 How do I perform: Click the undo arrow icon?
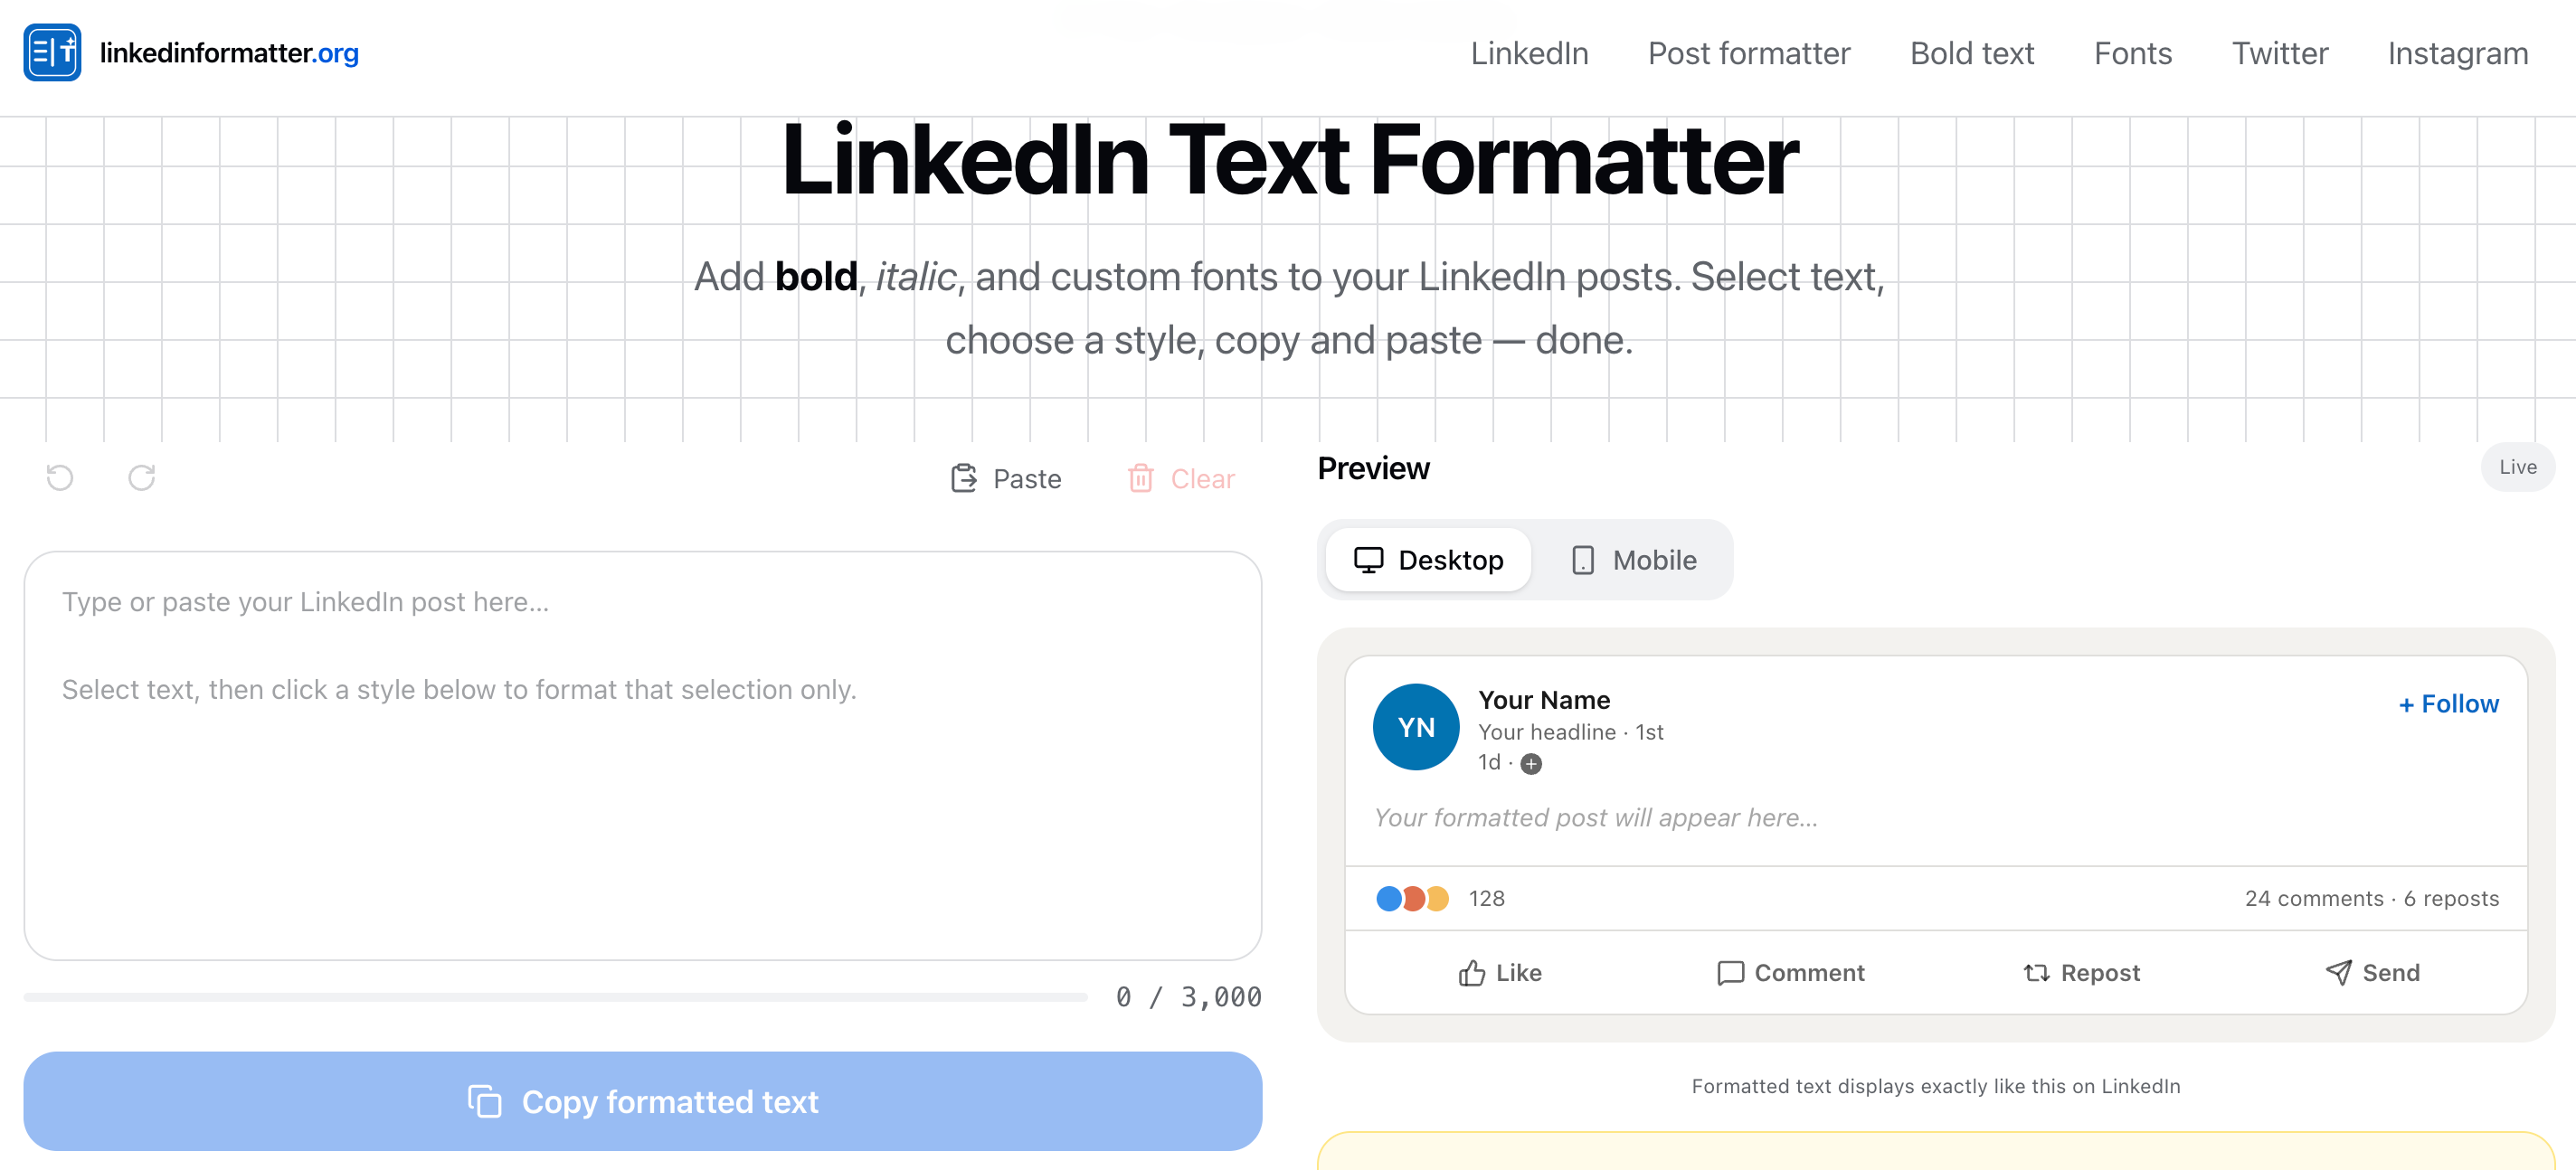coord(60,478)
